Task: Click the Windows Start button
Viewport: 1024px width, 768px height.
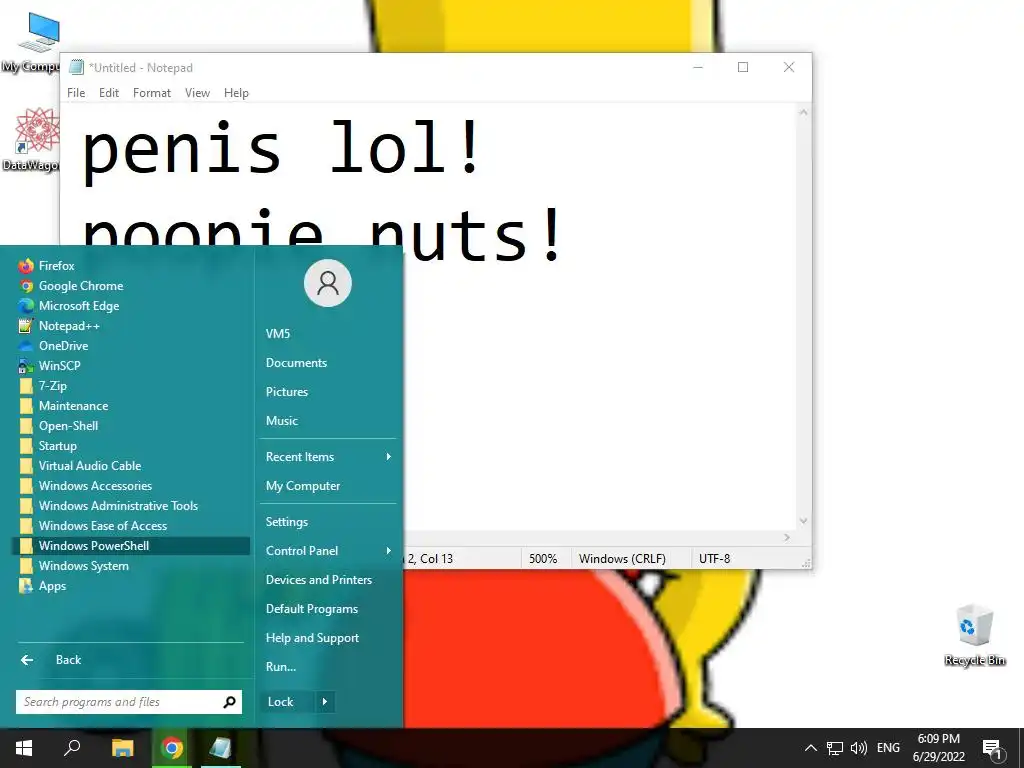Action: [24, 748]
